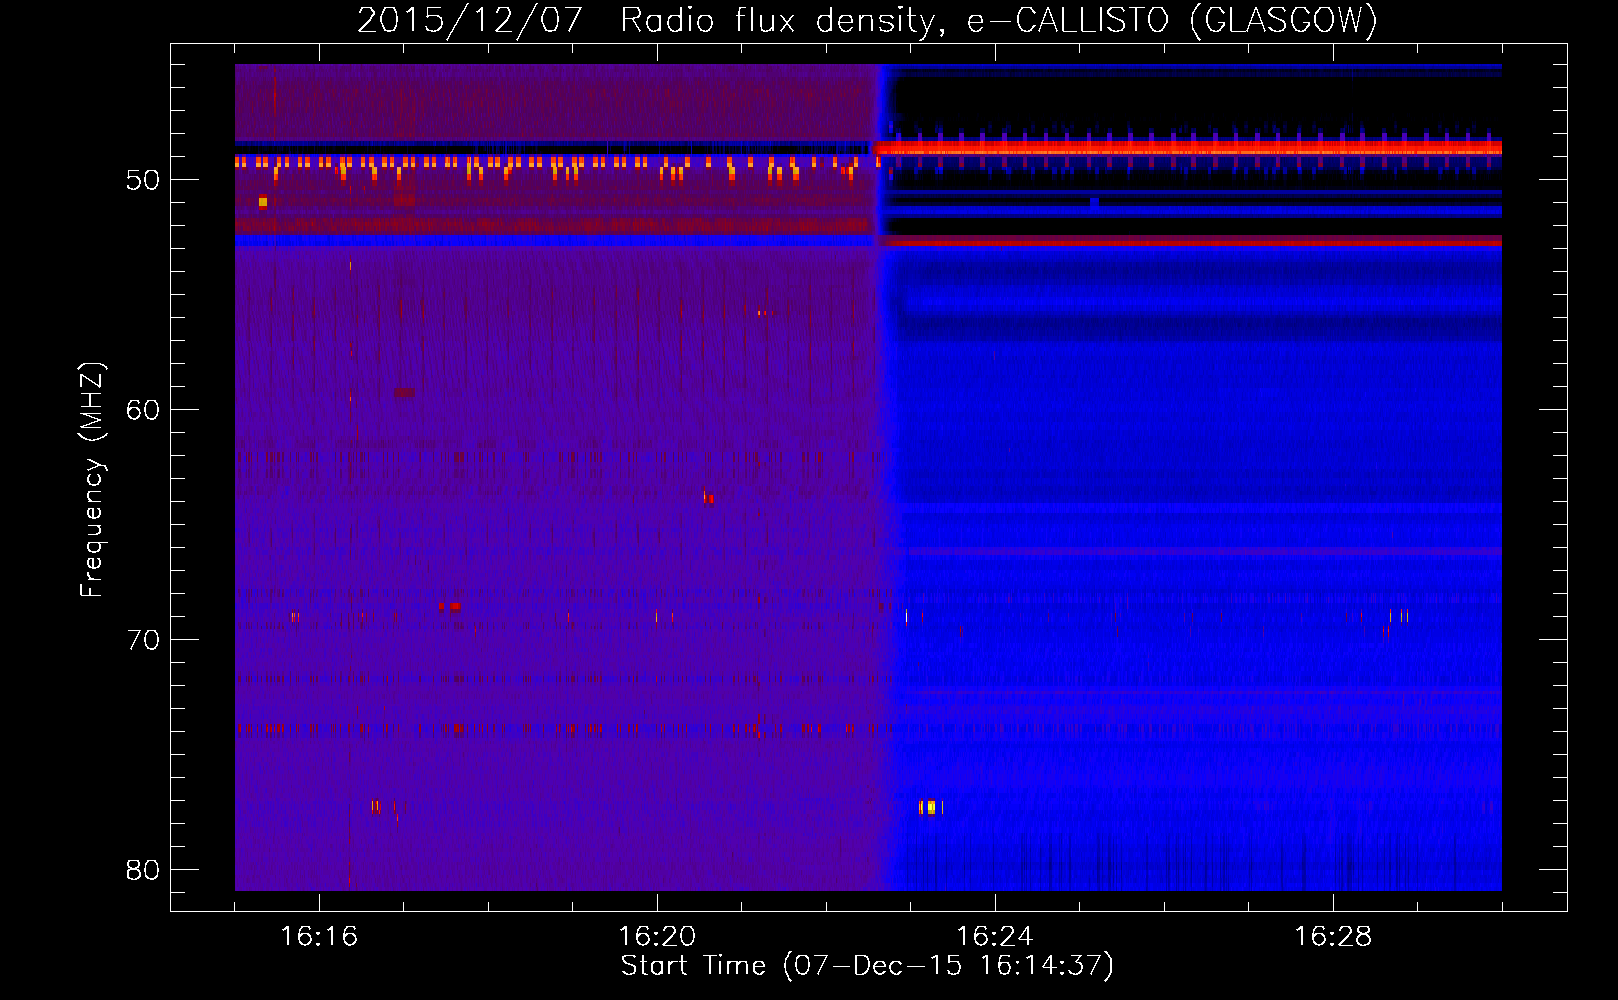The image size is (1618, 1000).
Task: Click the 70 frequency tick label
Action: pyautogui.click(x=143, y=640)
